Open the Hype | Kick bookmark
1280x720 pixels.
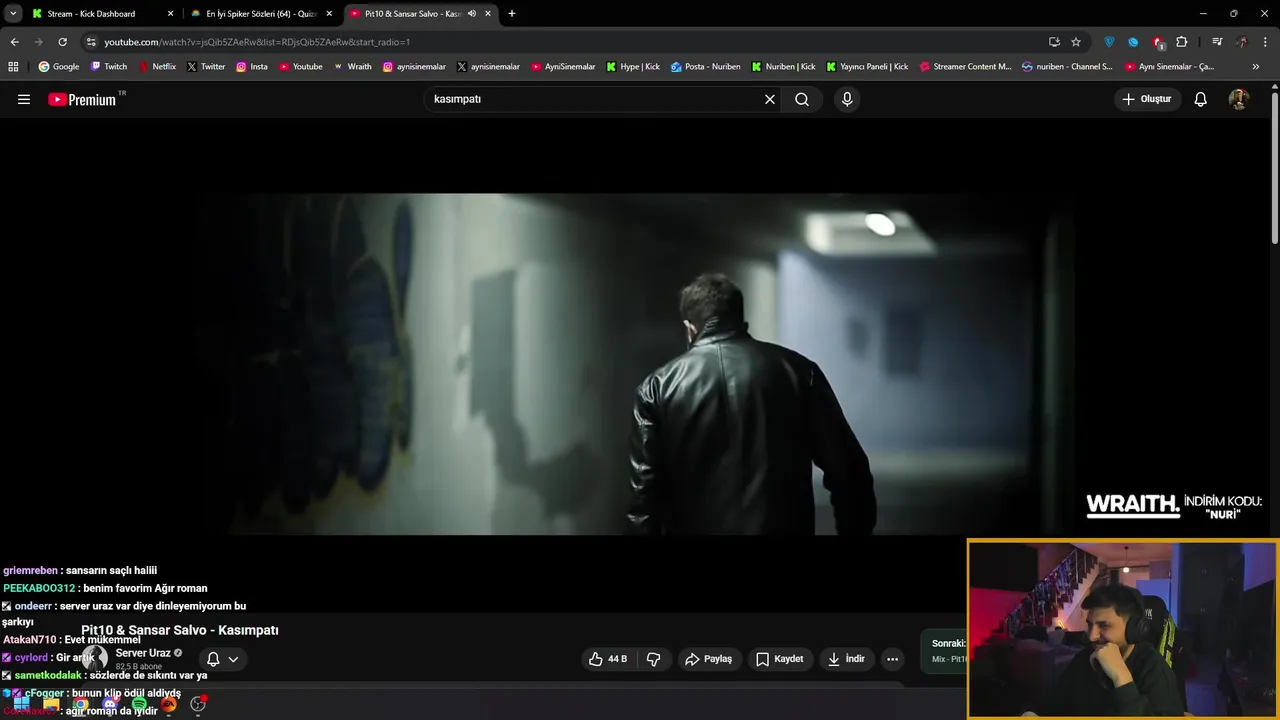point(633,67)
